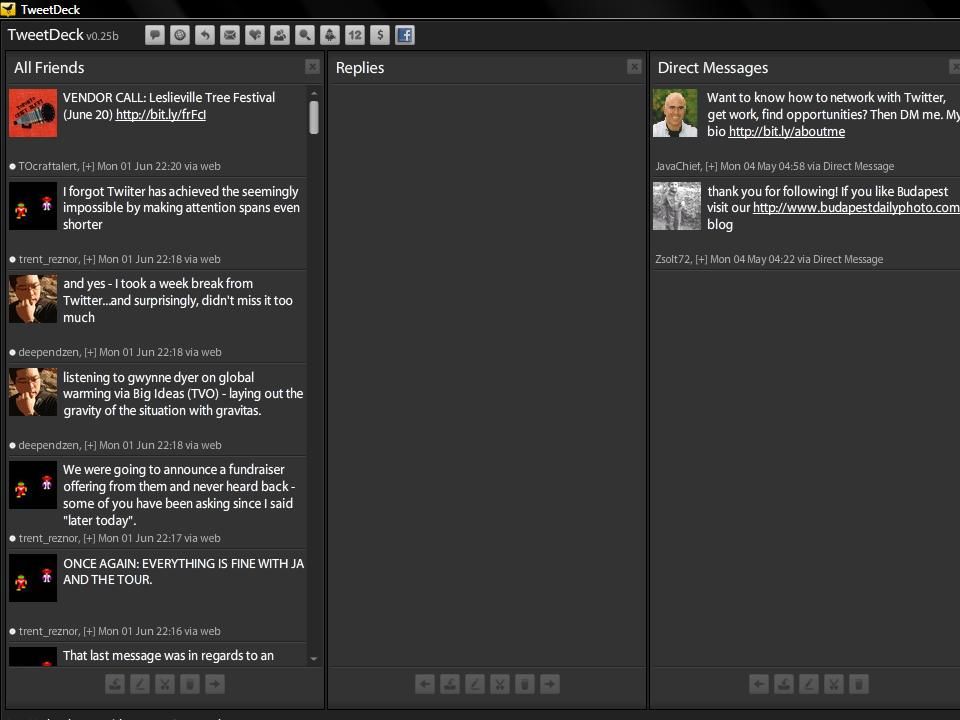Click scissors clear-seen icon under All Friends
The image size is (960, 720).
click(165, 684)
